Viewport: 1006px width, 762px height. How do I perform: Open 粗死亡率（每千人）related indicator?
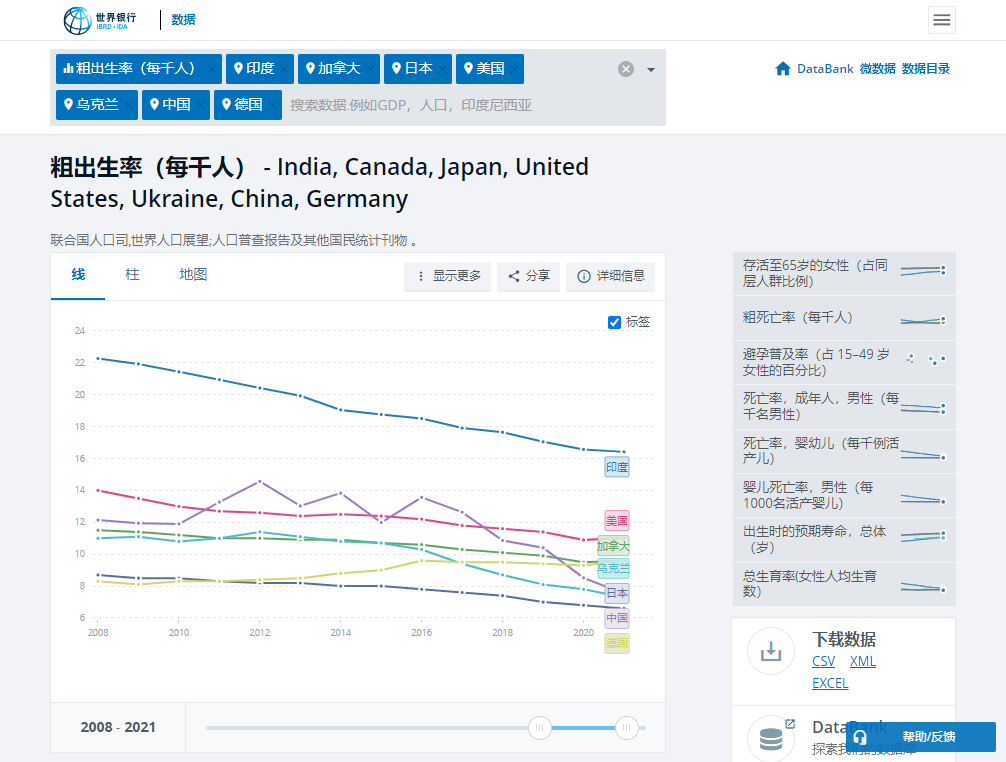[844, 318]
